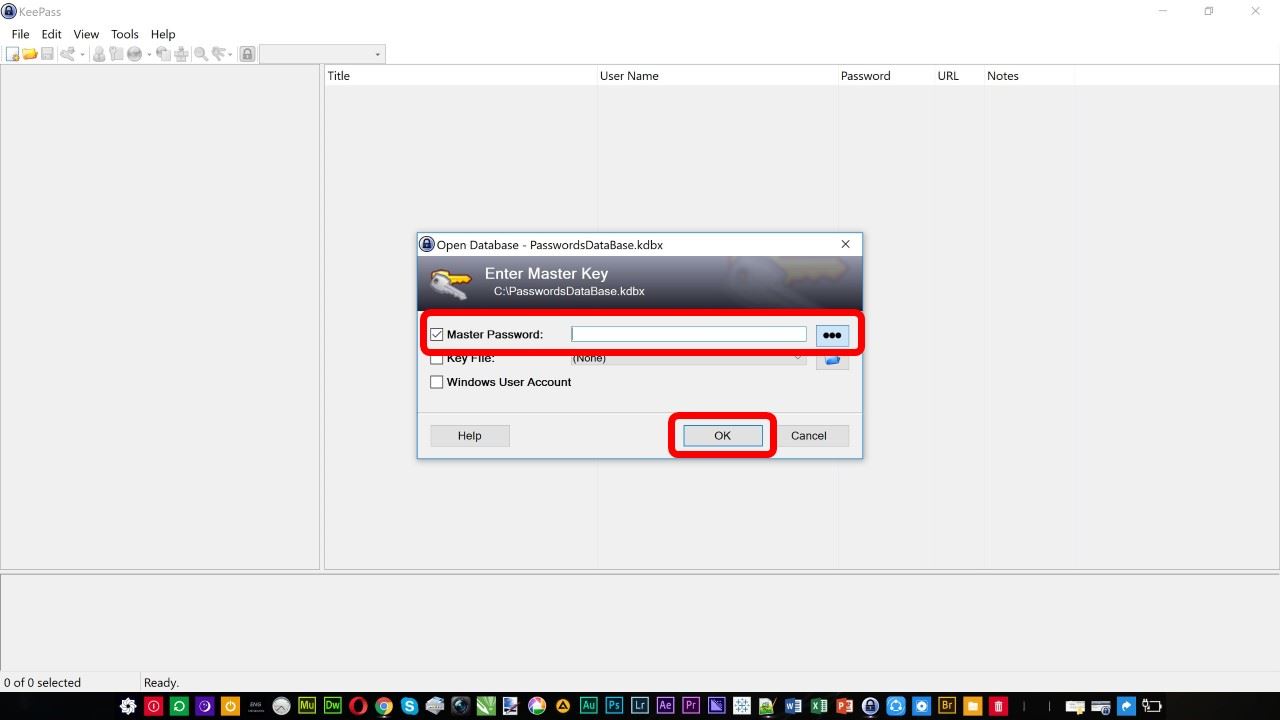Viewport: 1280px width, 720px height.
Task: Open the View menu
Action: (86, 34)
